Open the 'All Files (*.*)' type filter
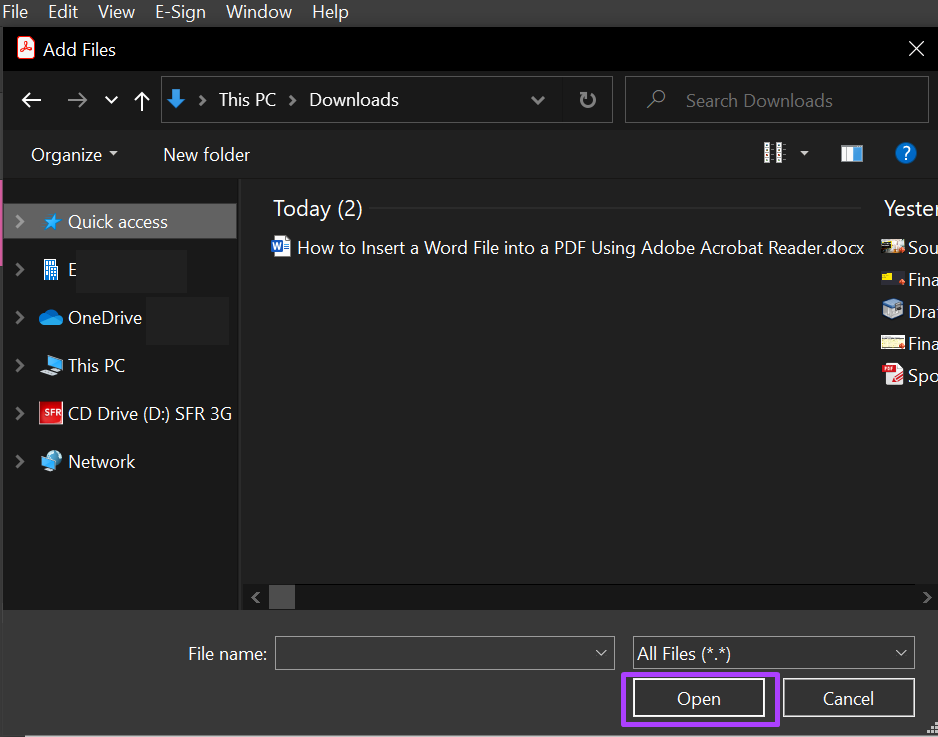Viewport: 938px width, 737px height. point(773,653)
